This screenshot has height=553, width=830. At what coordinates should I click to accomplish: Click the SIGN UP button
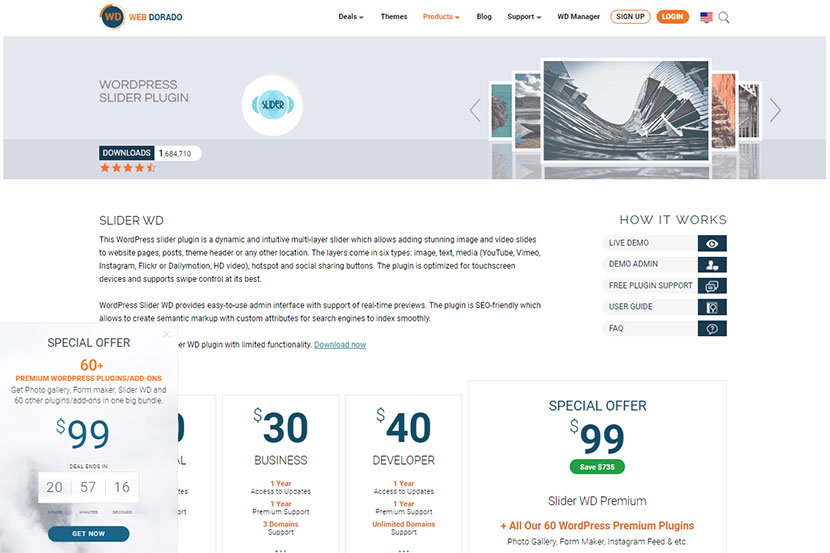pos(630,17)
